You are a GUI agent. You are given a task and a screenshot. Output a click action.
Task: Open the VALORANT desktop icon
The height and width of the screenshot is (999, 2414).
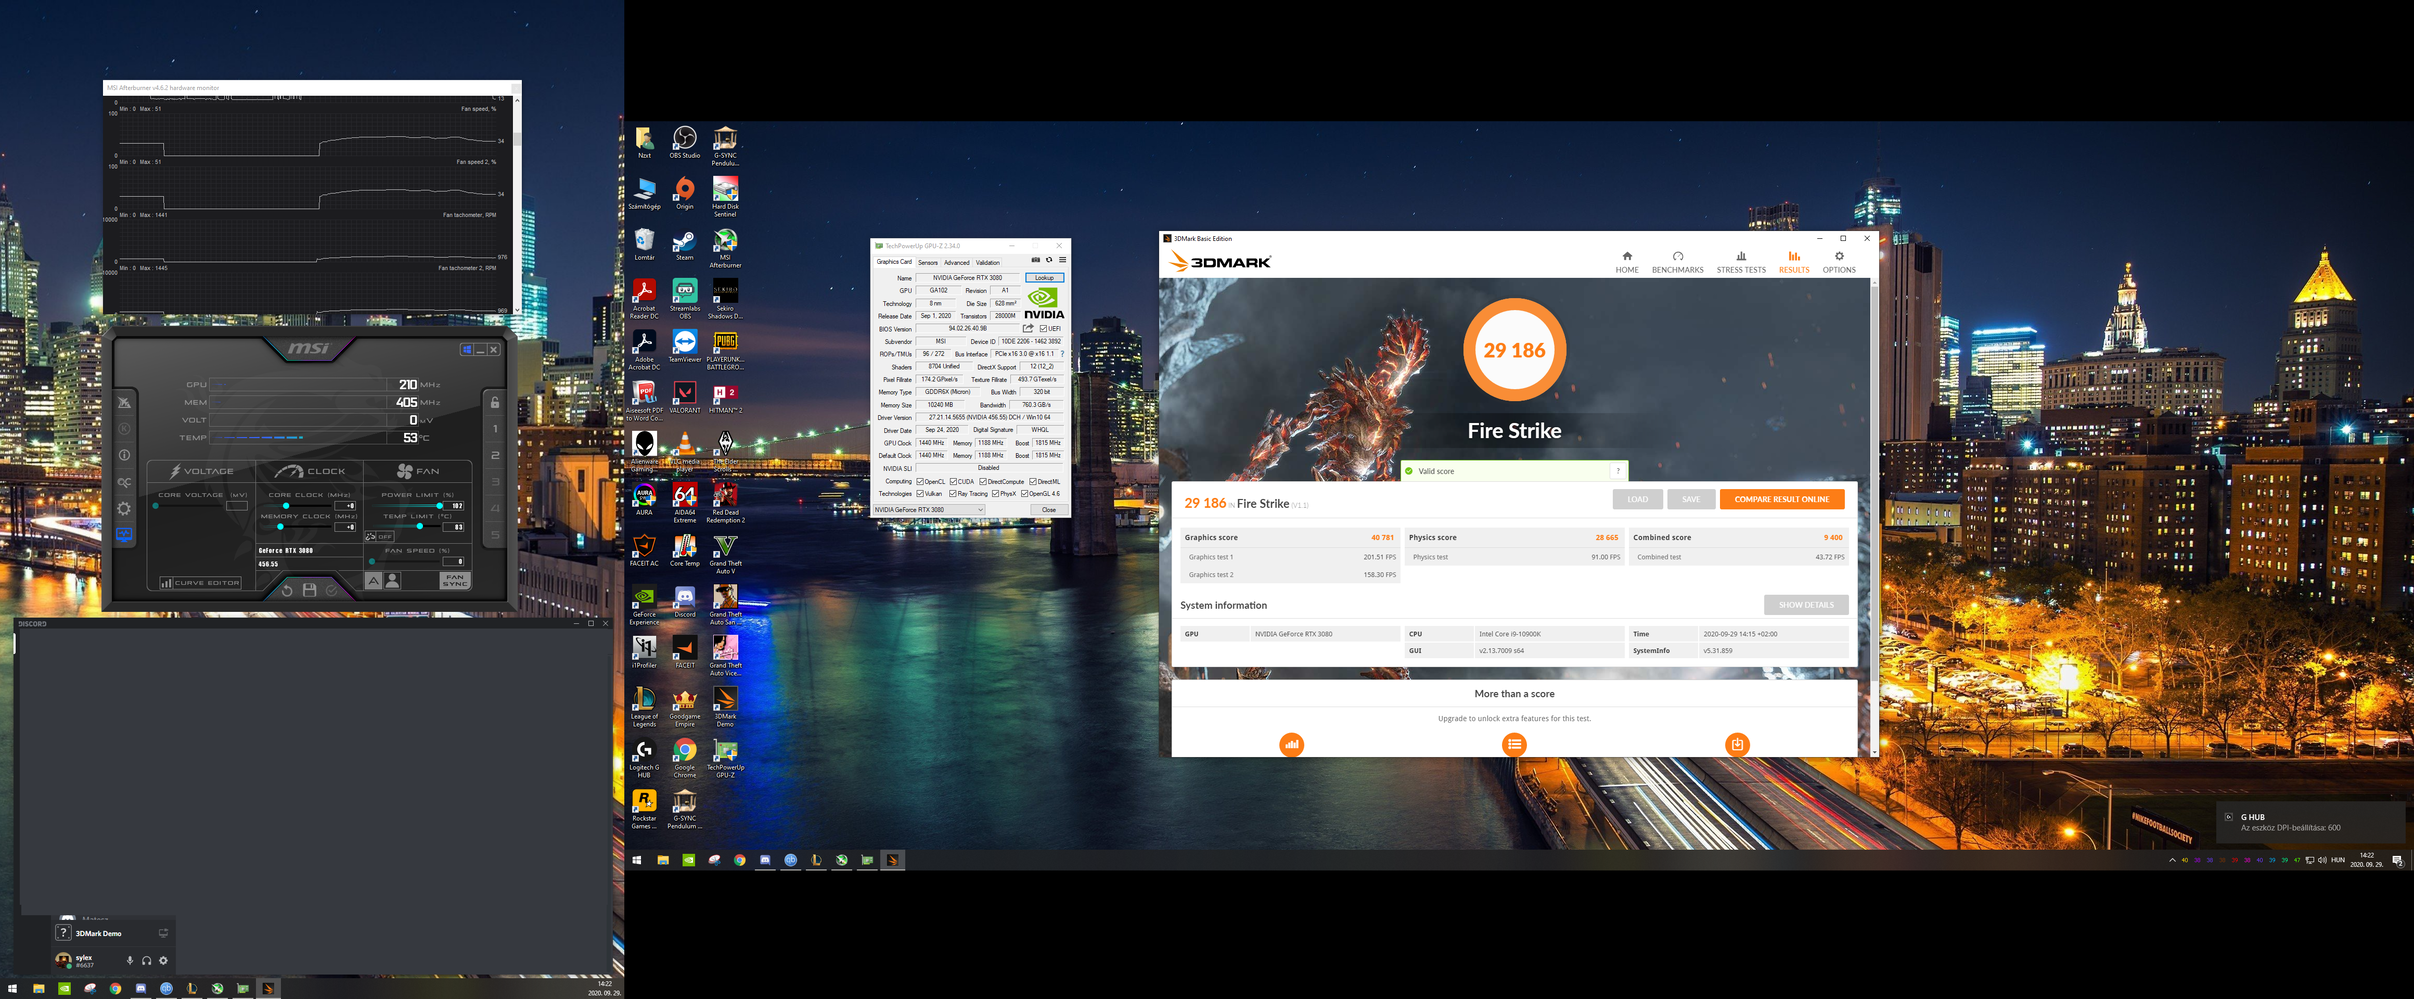(684, 397)
